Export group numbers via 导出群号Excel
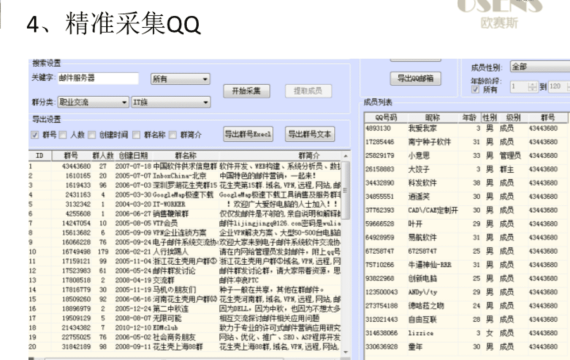Viewport: 570px width, 360px height. click(248, 134)
